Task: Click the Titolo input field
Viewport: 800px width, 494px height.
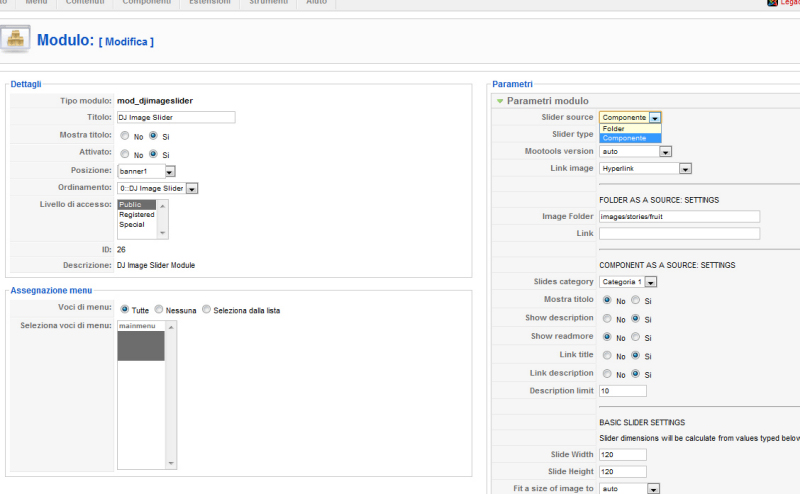Action: click(x=176, y=117)
